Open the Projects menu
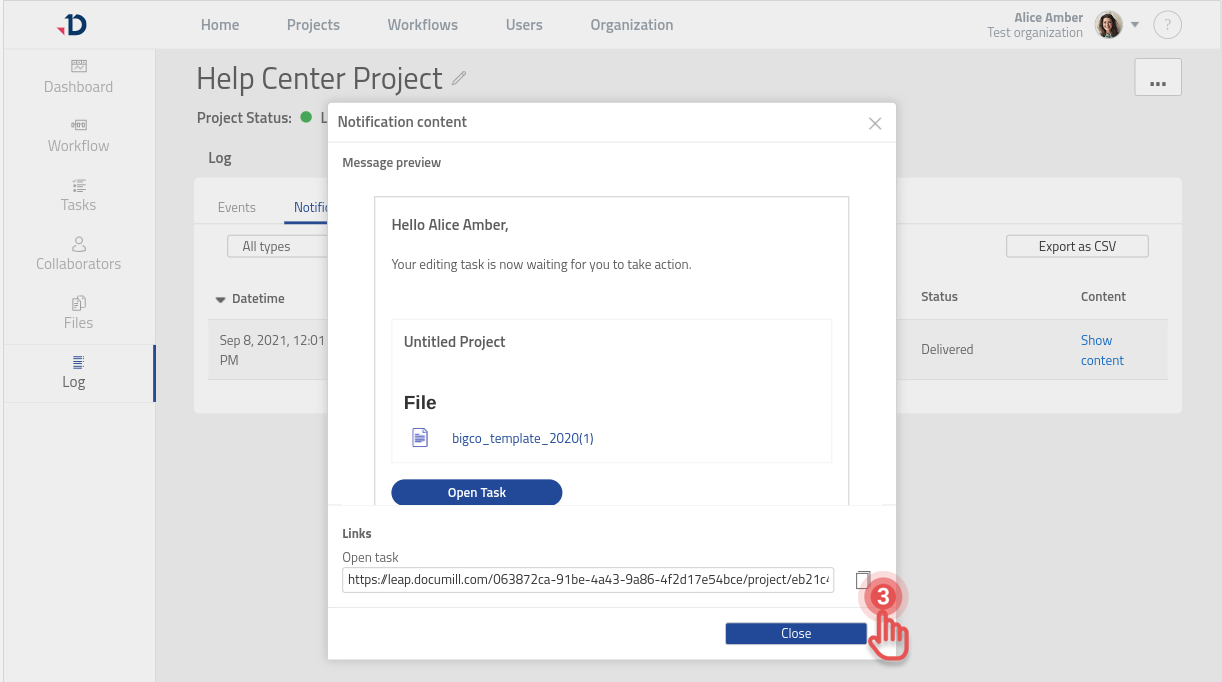The image size is (1222, 682). point(313,25)
